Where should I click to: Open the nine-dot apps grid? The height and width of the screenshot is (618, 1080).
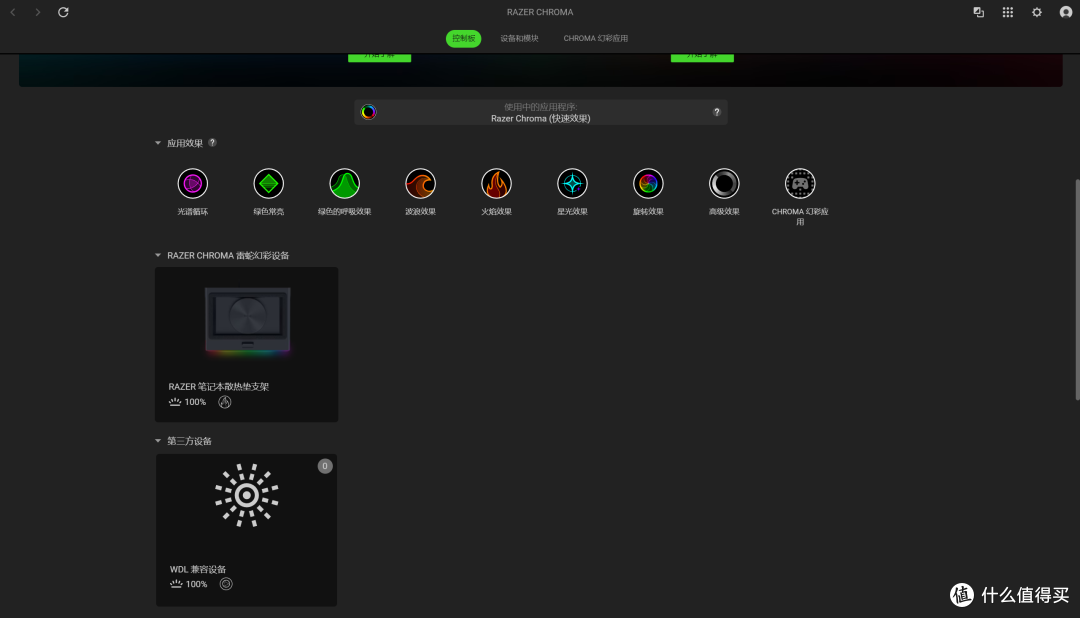coord(1008,12)
